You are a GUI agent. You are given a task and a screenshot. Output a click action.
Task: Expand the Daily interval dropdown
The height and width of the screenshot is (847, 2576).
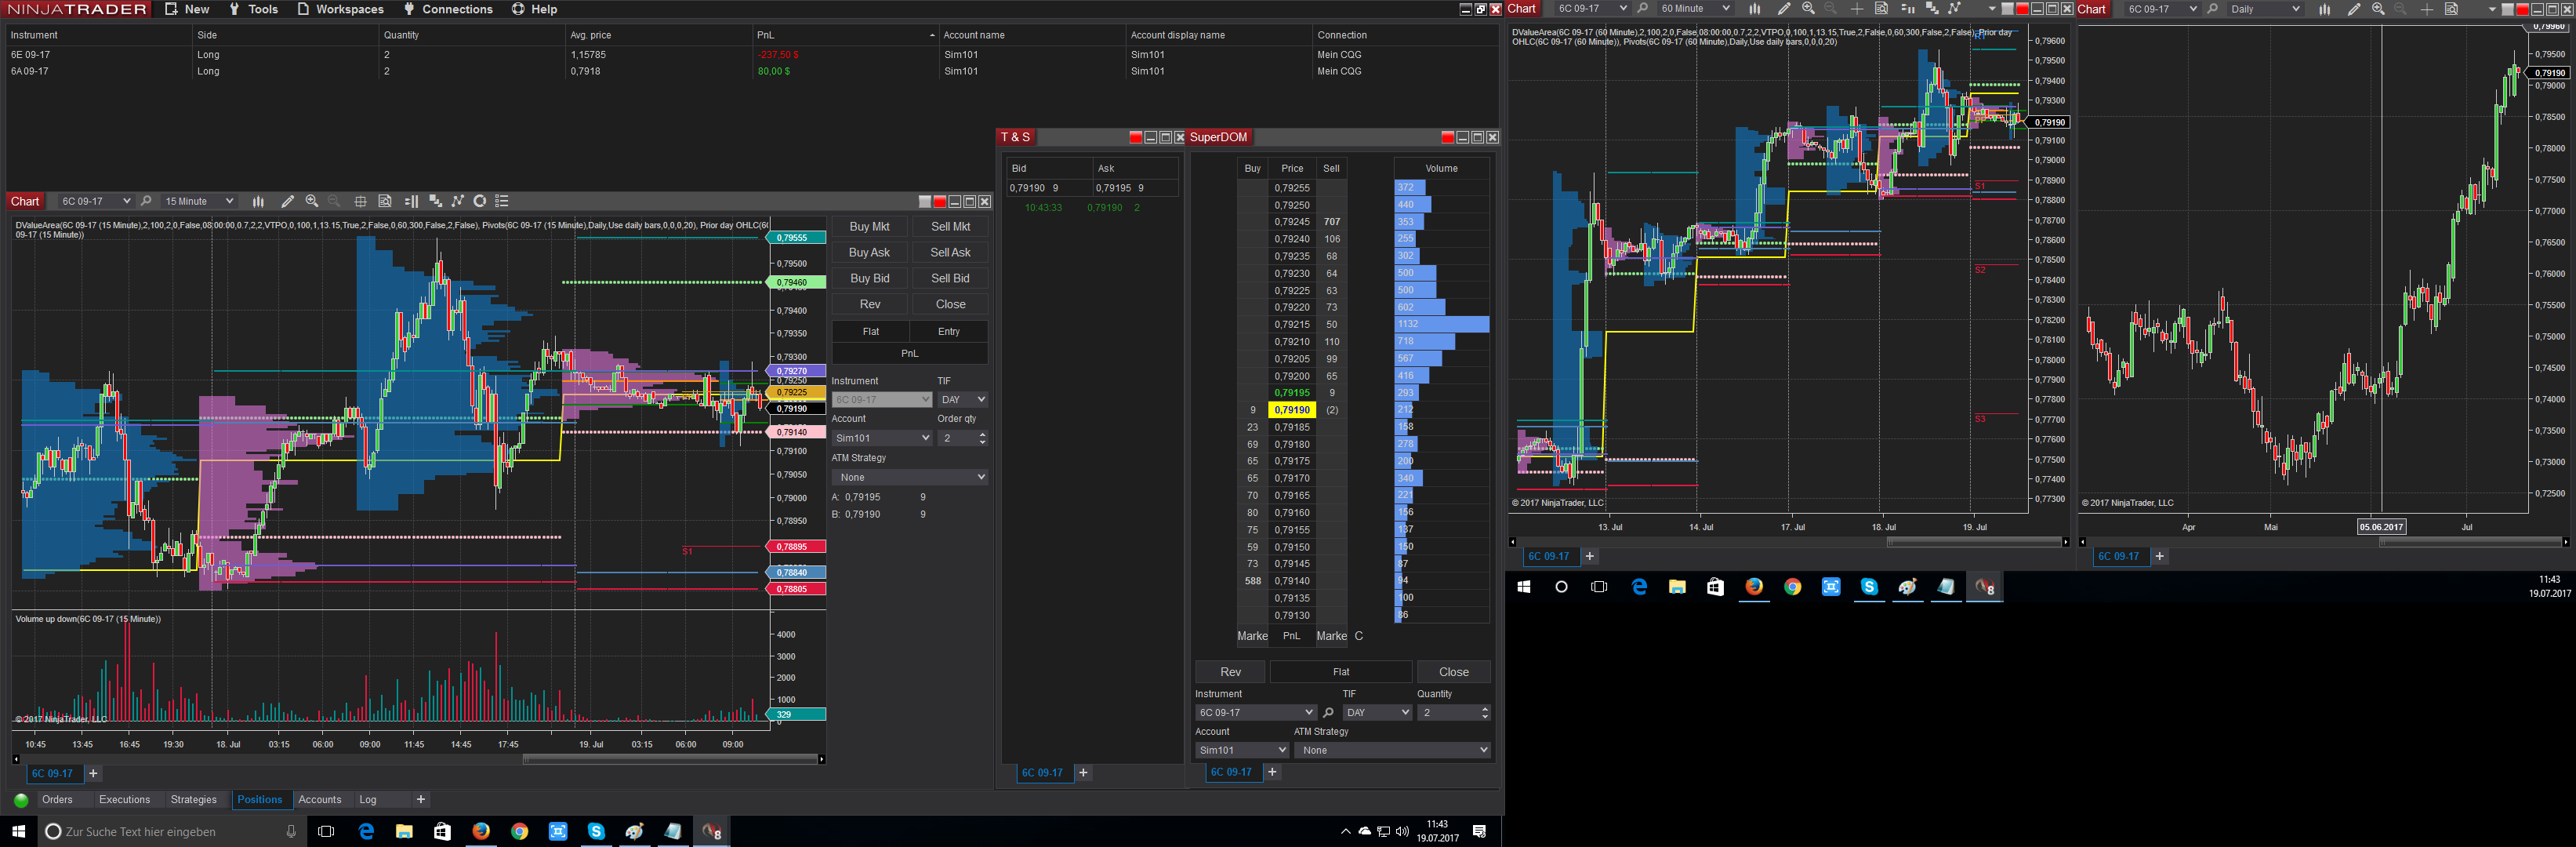[2296, 9]
